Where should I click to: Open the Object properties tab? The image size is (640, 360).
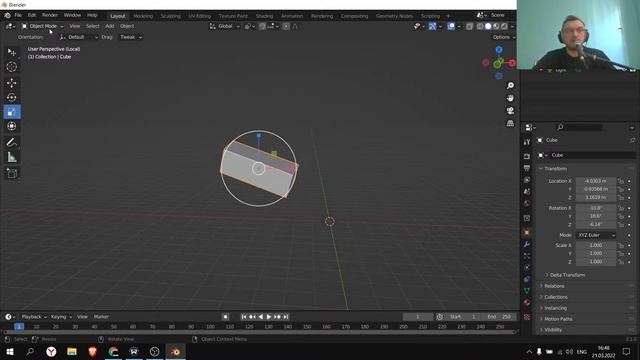[527, 233]
